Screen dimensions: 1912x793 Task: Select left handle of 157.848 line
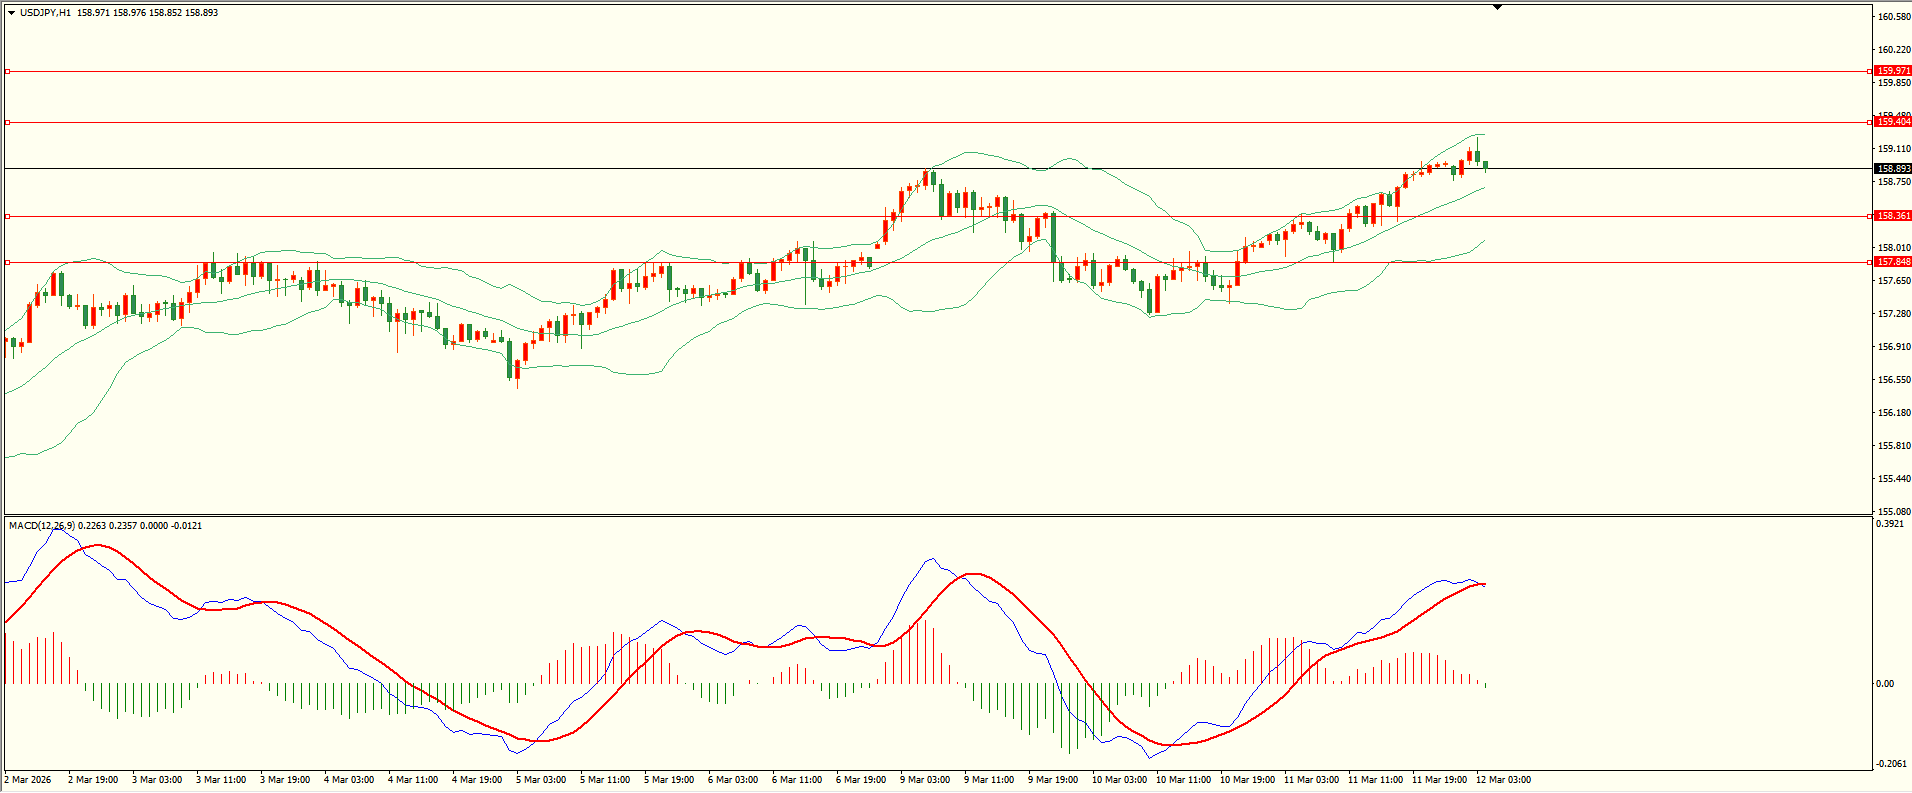pos(8,262)
